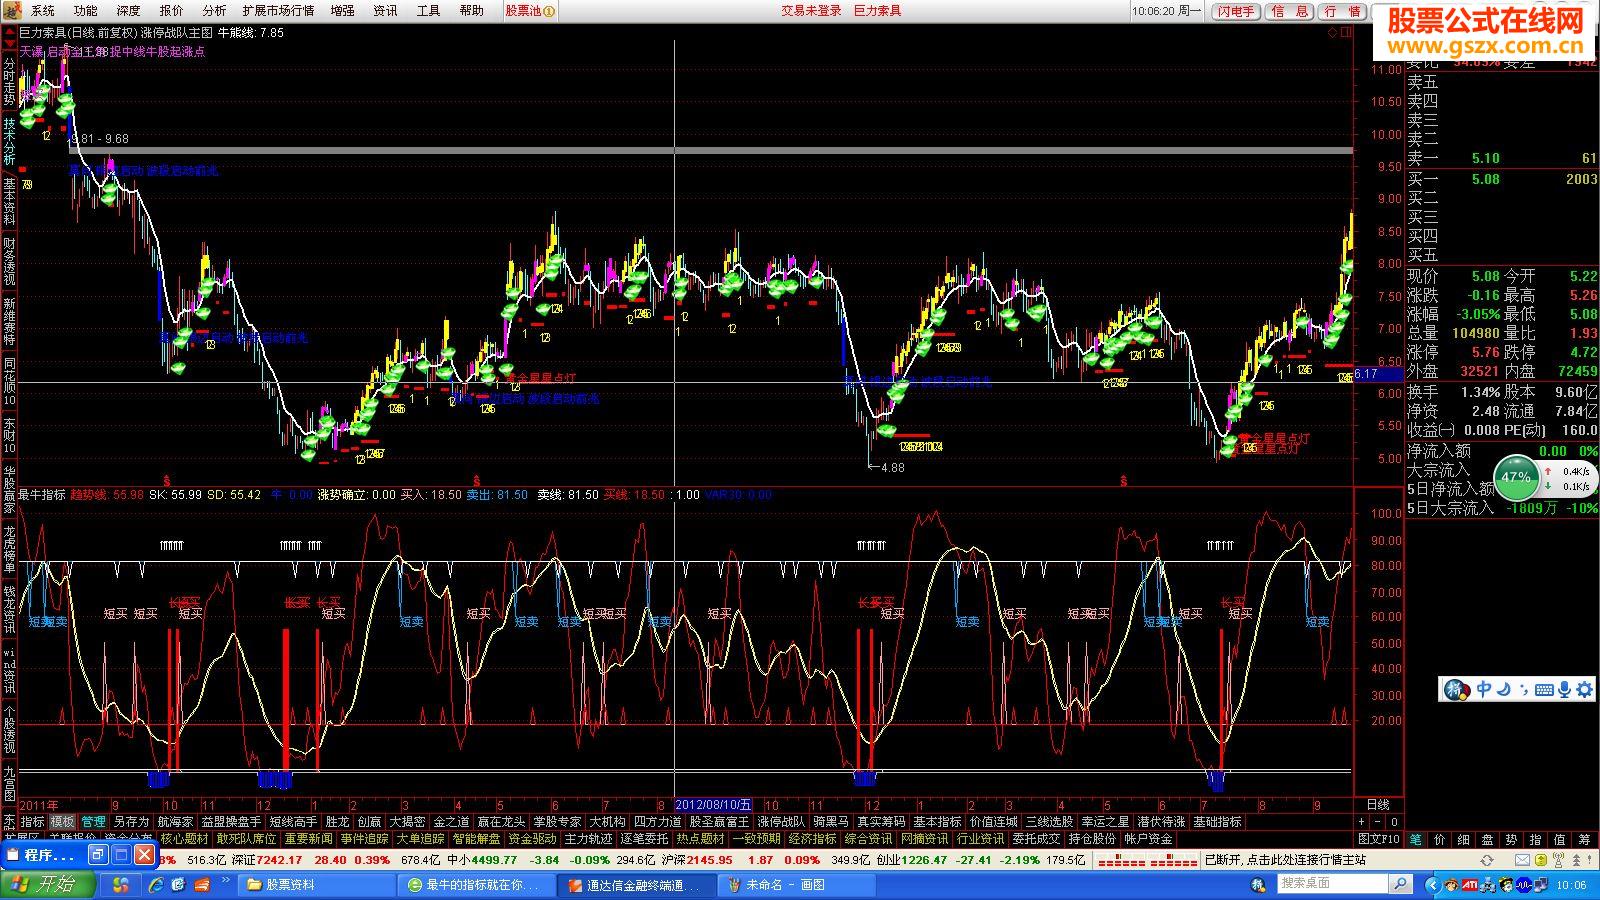
Task: Click the desktop search magnifier icon
Action: point(1401,883)
